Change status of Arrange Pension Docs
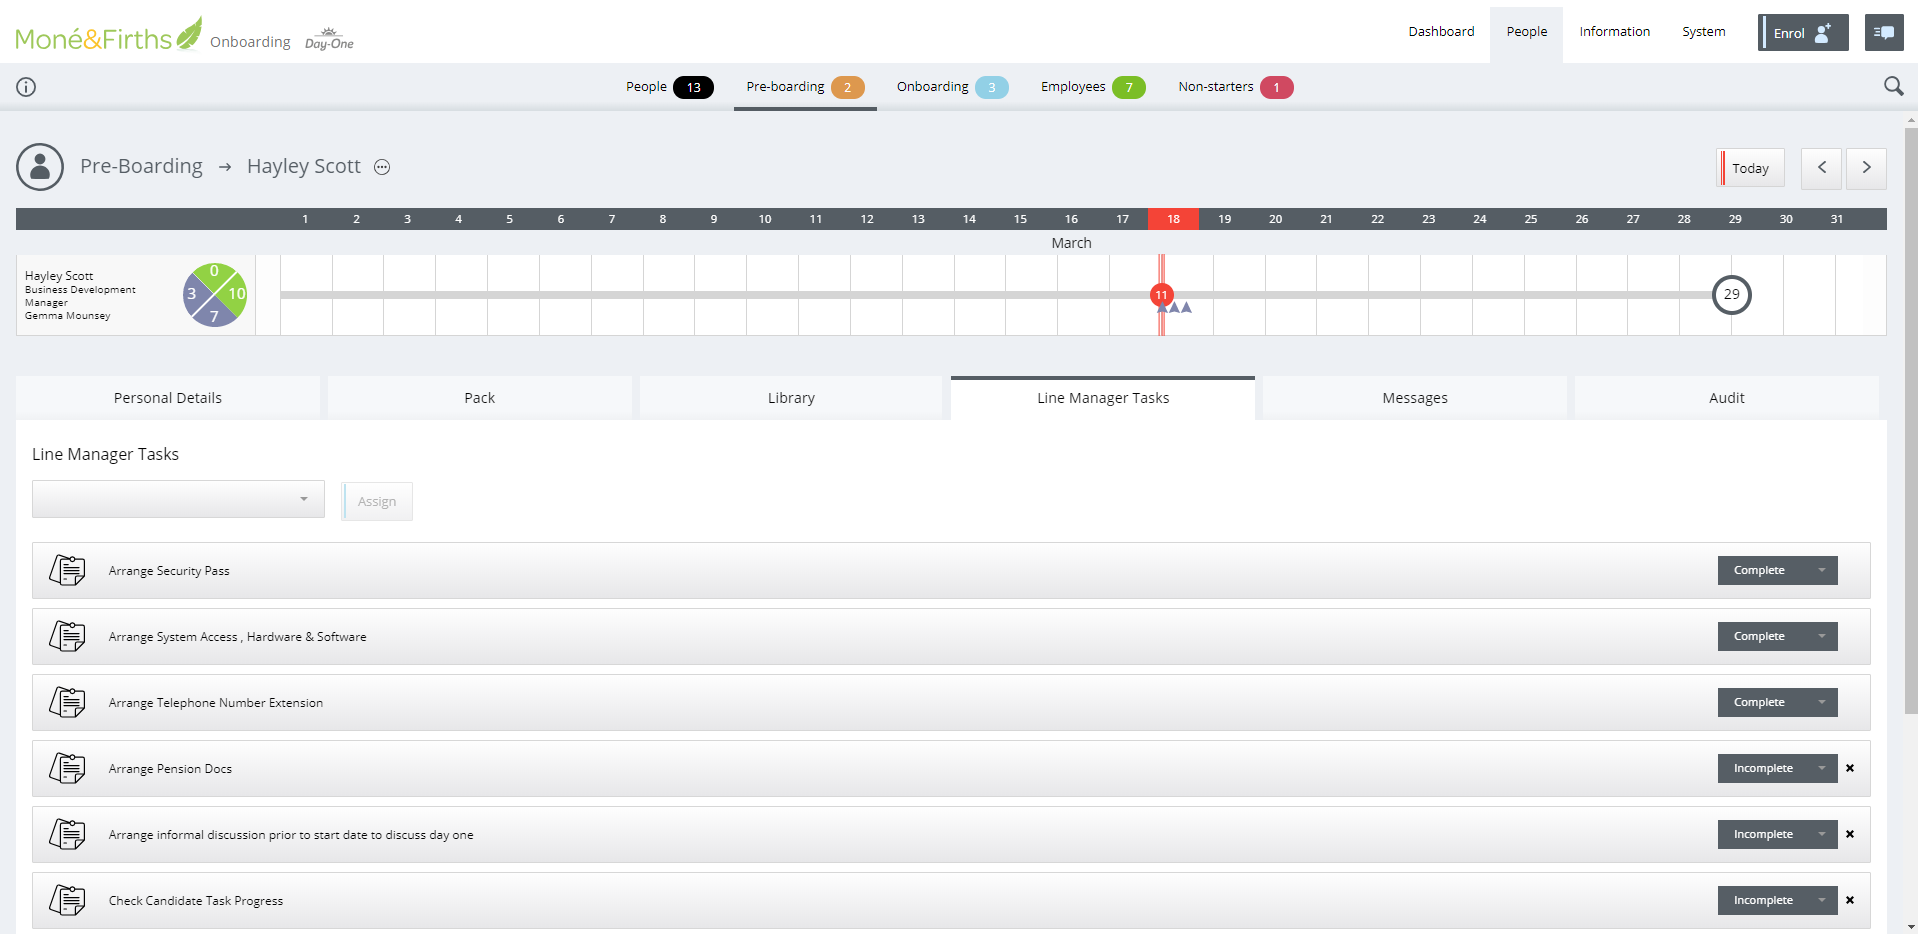This screenshot has height=934, width=1918. click(x=1777, y=769)
